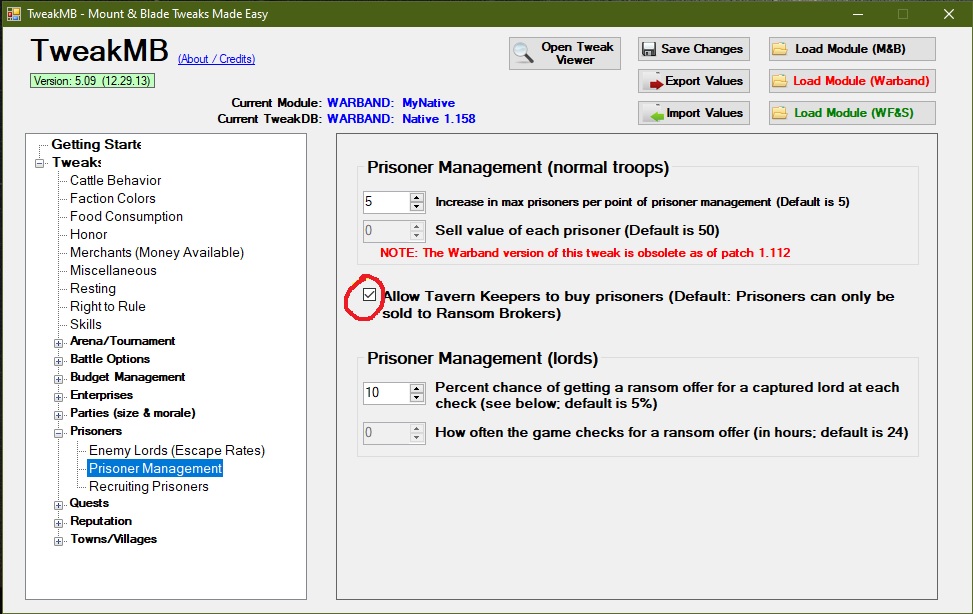Viewport: 973px width, 614px height.
Task: Click the Quests tree label
Action: click(89, 503)
